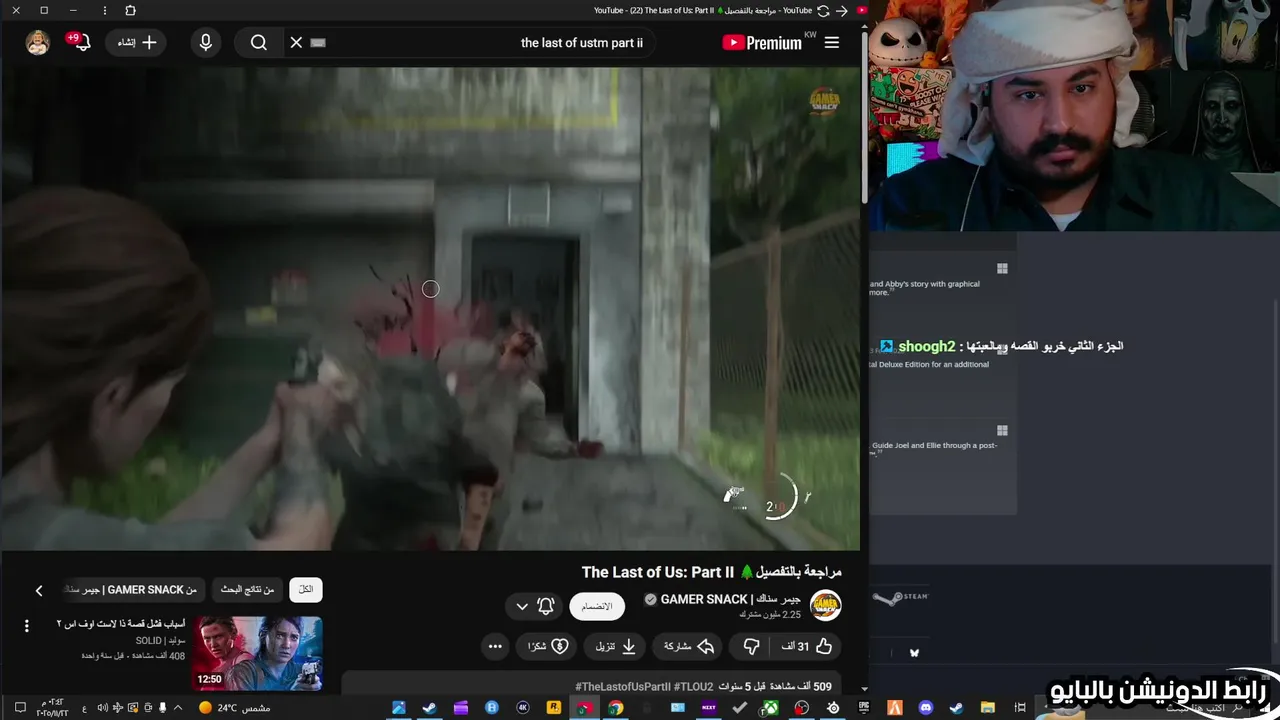
Task: Select the 'من GAMER SNACK' chip
Action: pyautogui.click(x=132, y=590)
